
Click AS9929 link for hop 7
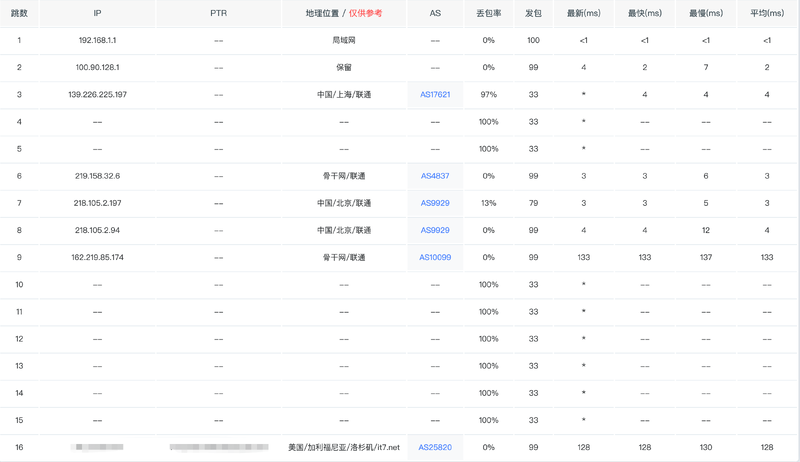pyautogui.click(x=435, y=203)
